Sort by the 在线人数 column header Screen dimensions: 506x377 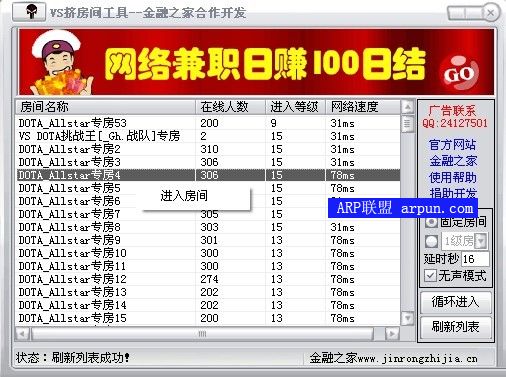(x=230, y=107)
